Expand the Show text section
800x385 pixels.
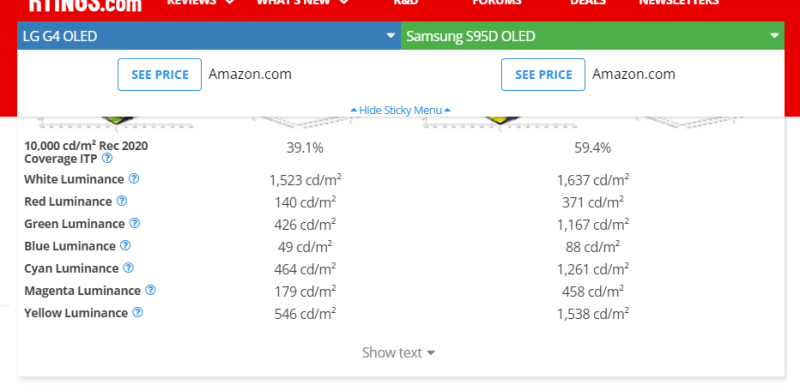click(398, 352)
